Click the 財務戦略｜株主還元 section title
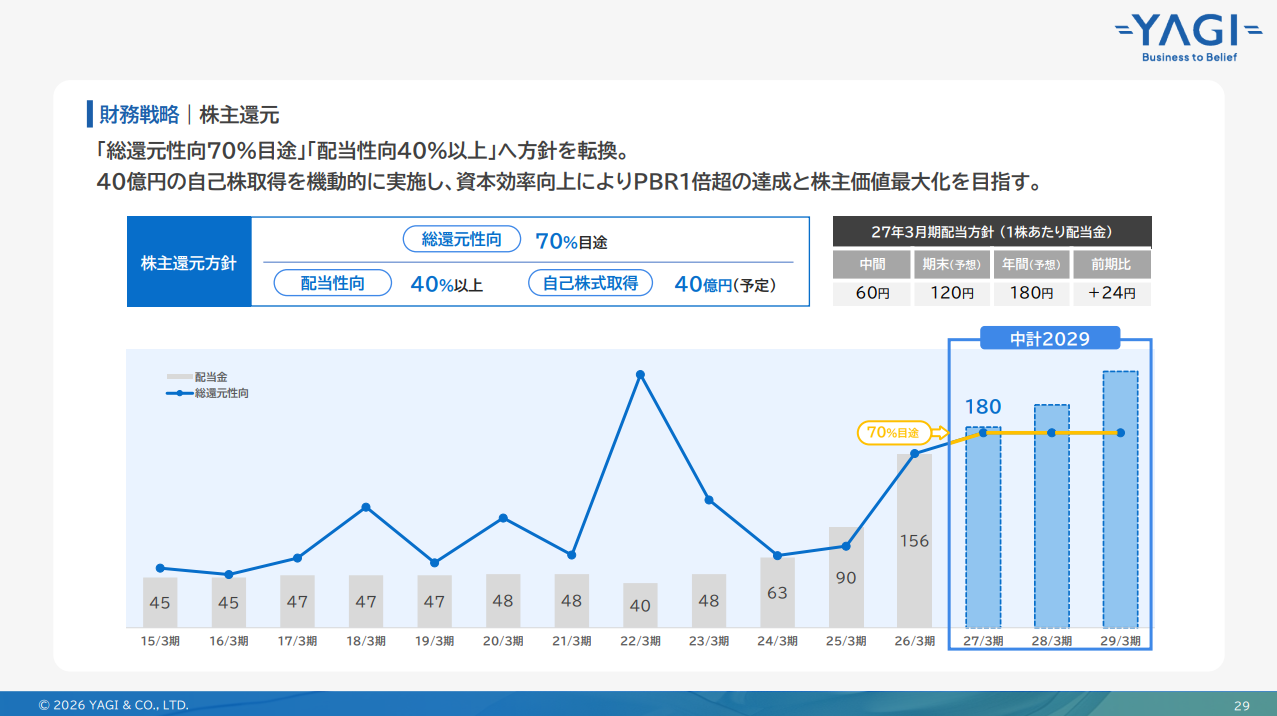The image size is (1277, 716). [189, 114]
